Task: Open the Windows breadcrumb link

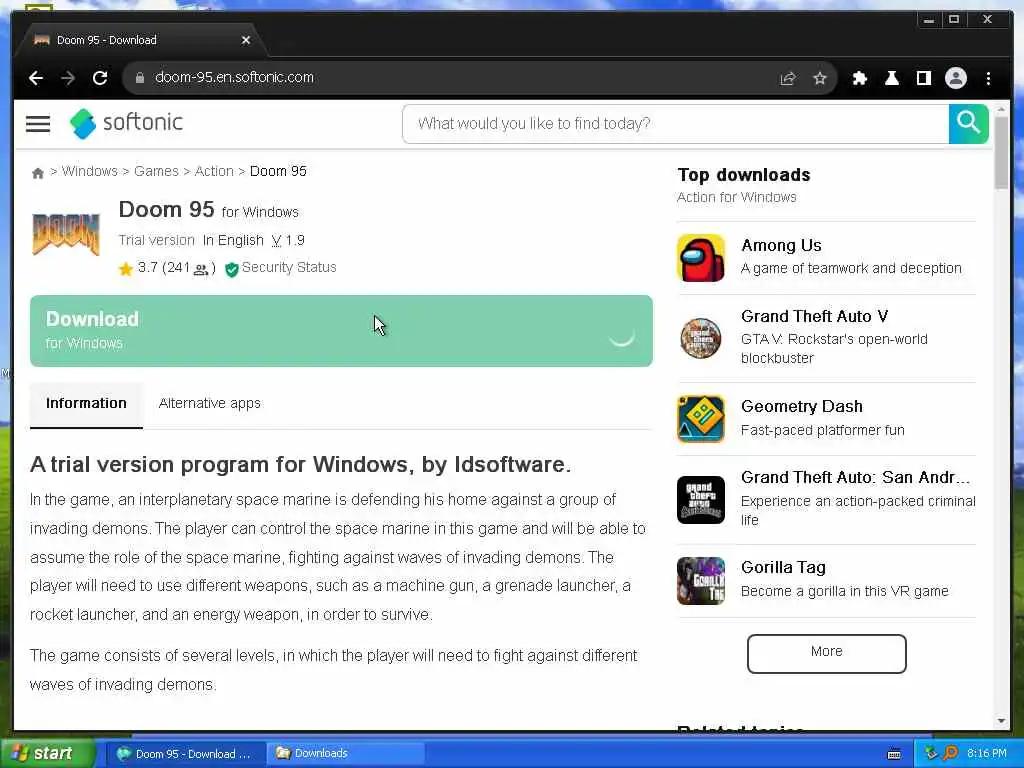Action: 89,171
